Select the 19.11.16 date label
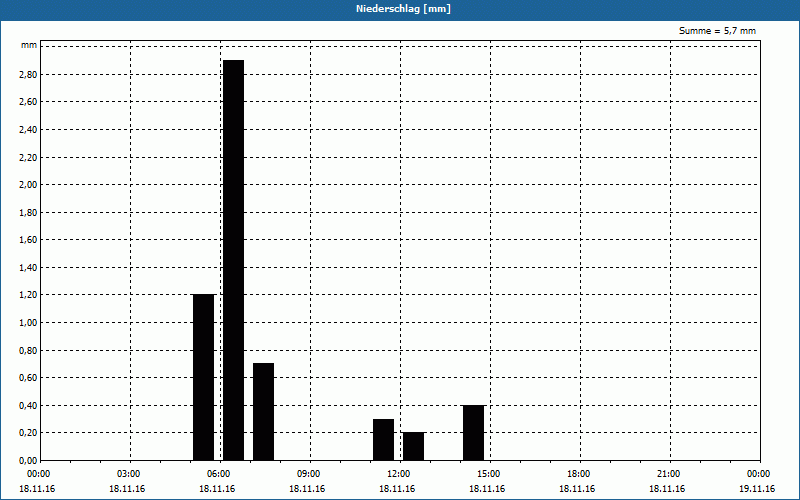 (x=757, y=489)
